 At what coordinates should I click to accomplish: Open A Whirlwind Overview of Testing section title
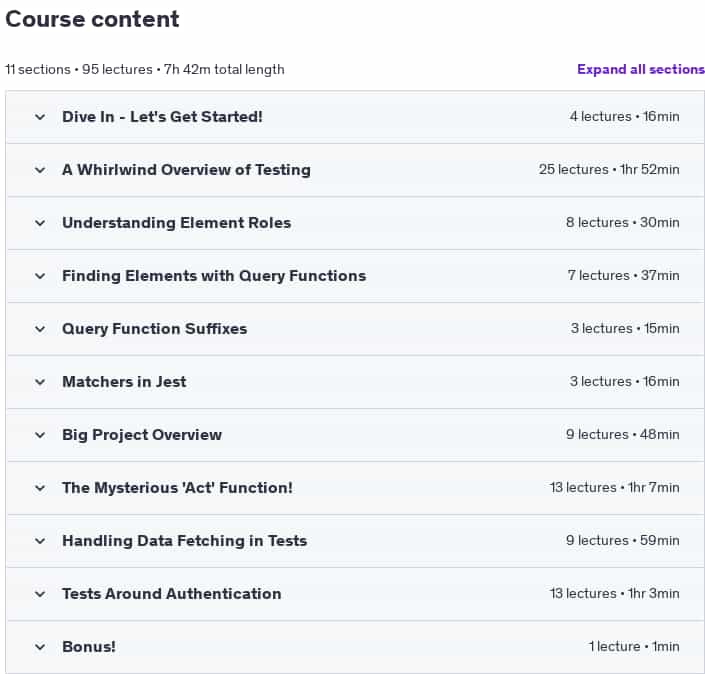[x=187, y=170]
